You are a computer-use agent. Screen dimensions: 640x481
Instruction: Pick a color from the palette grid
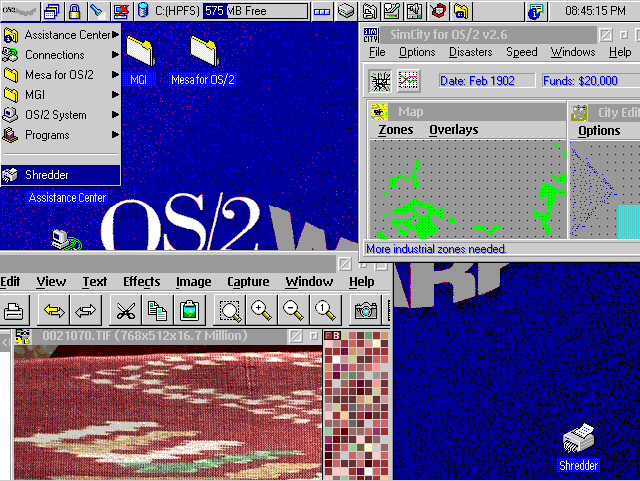tap(357, 400)
